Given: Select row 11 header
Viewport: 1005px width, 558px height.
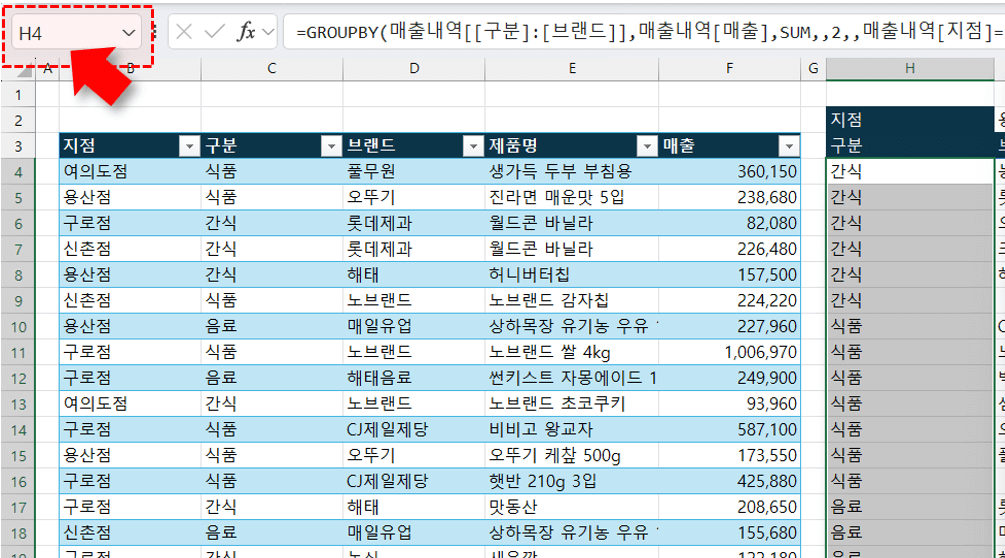Looking at the screenshot, I should coord(18,352).
